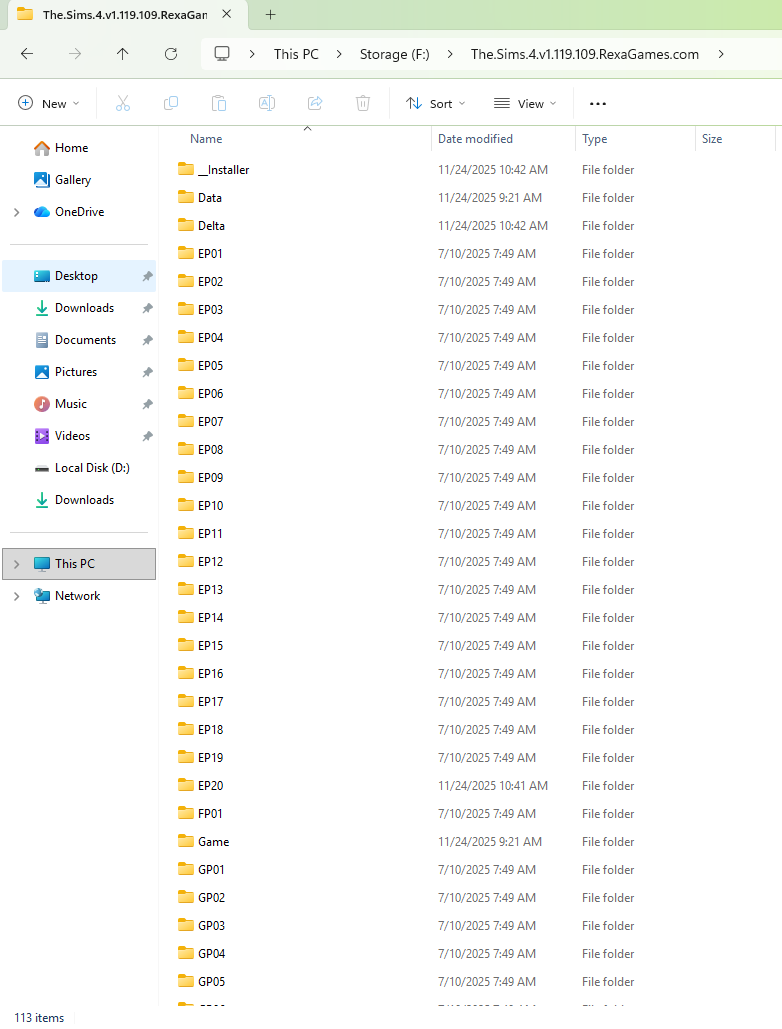Close the The.Sims.4 tab
The height and width of the screenshot is (1029, 782).
[226, 14]
